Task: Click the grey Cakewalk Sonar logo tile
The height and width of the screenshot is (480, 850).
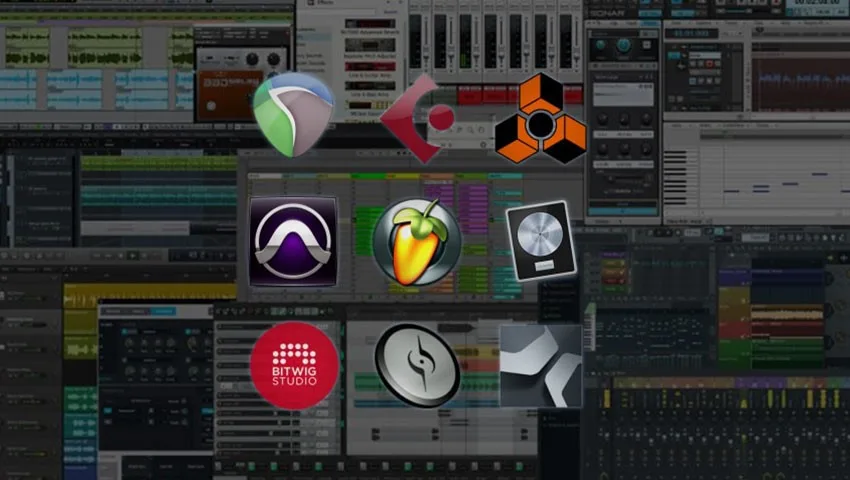Action: coord(540,366)
